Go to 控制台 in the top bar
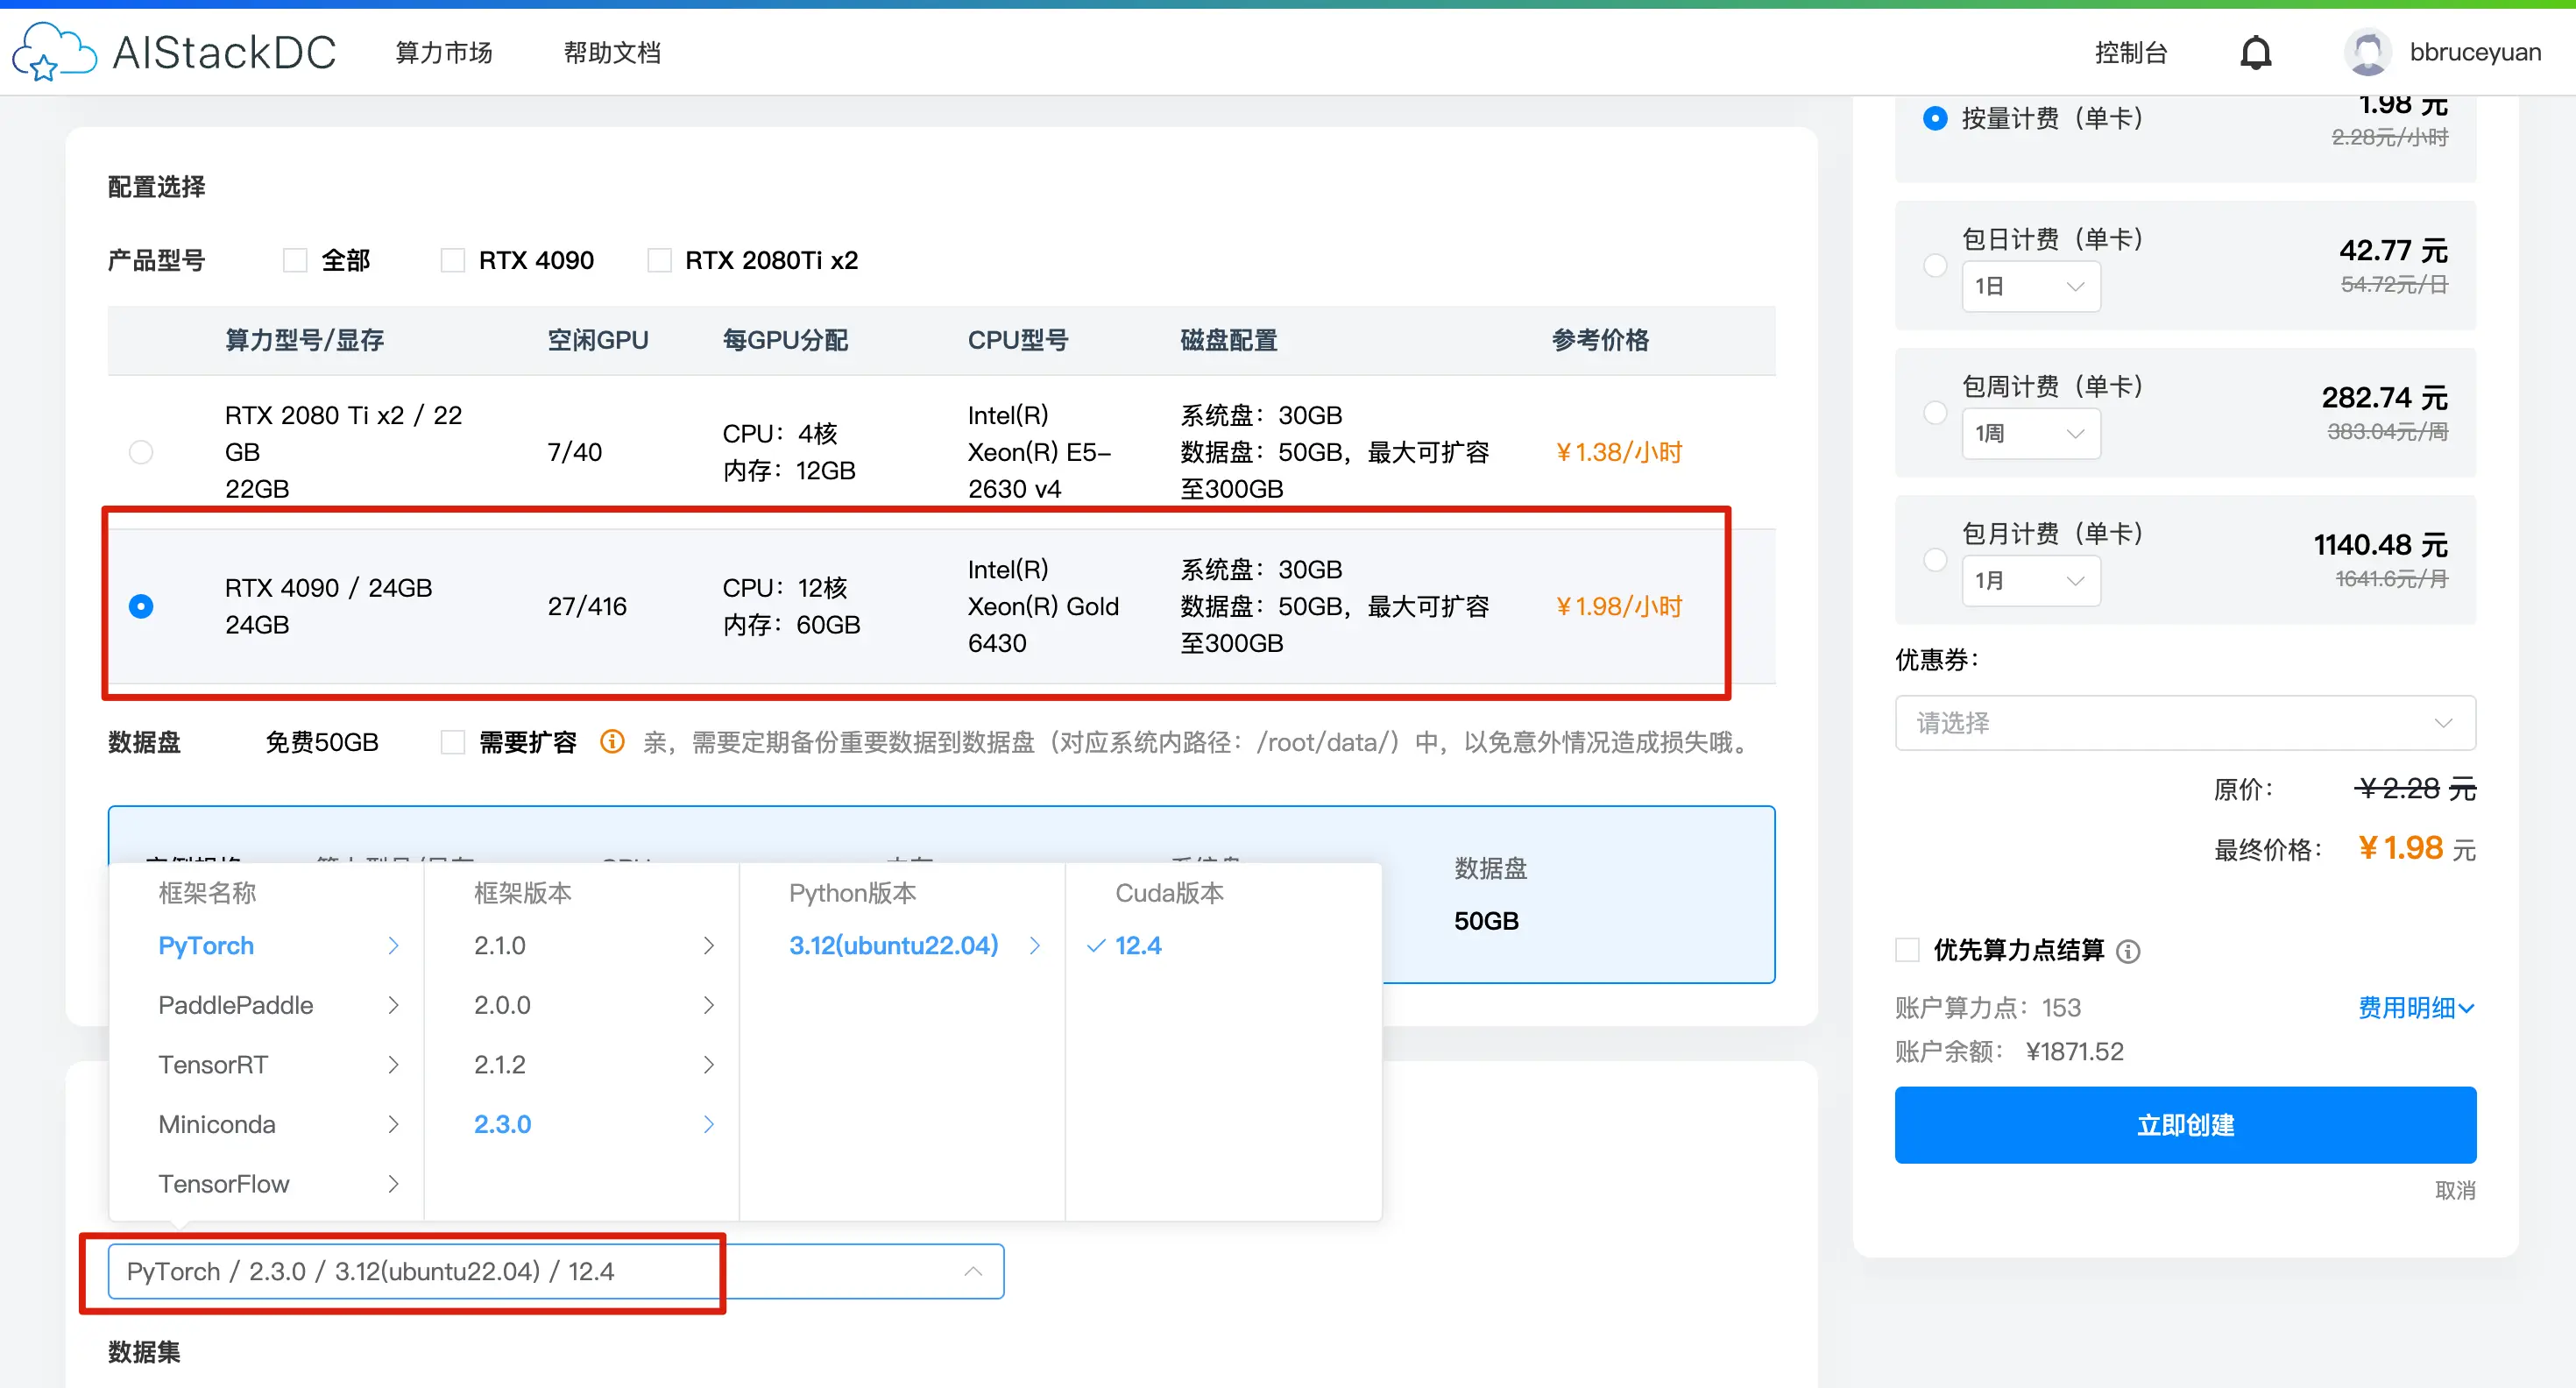 pos(2131,51)
